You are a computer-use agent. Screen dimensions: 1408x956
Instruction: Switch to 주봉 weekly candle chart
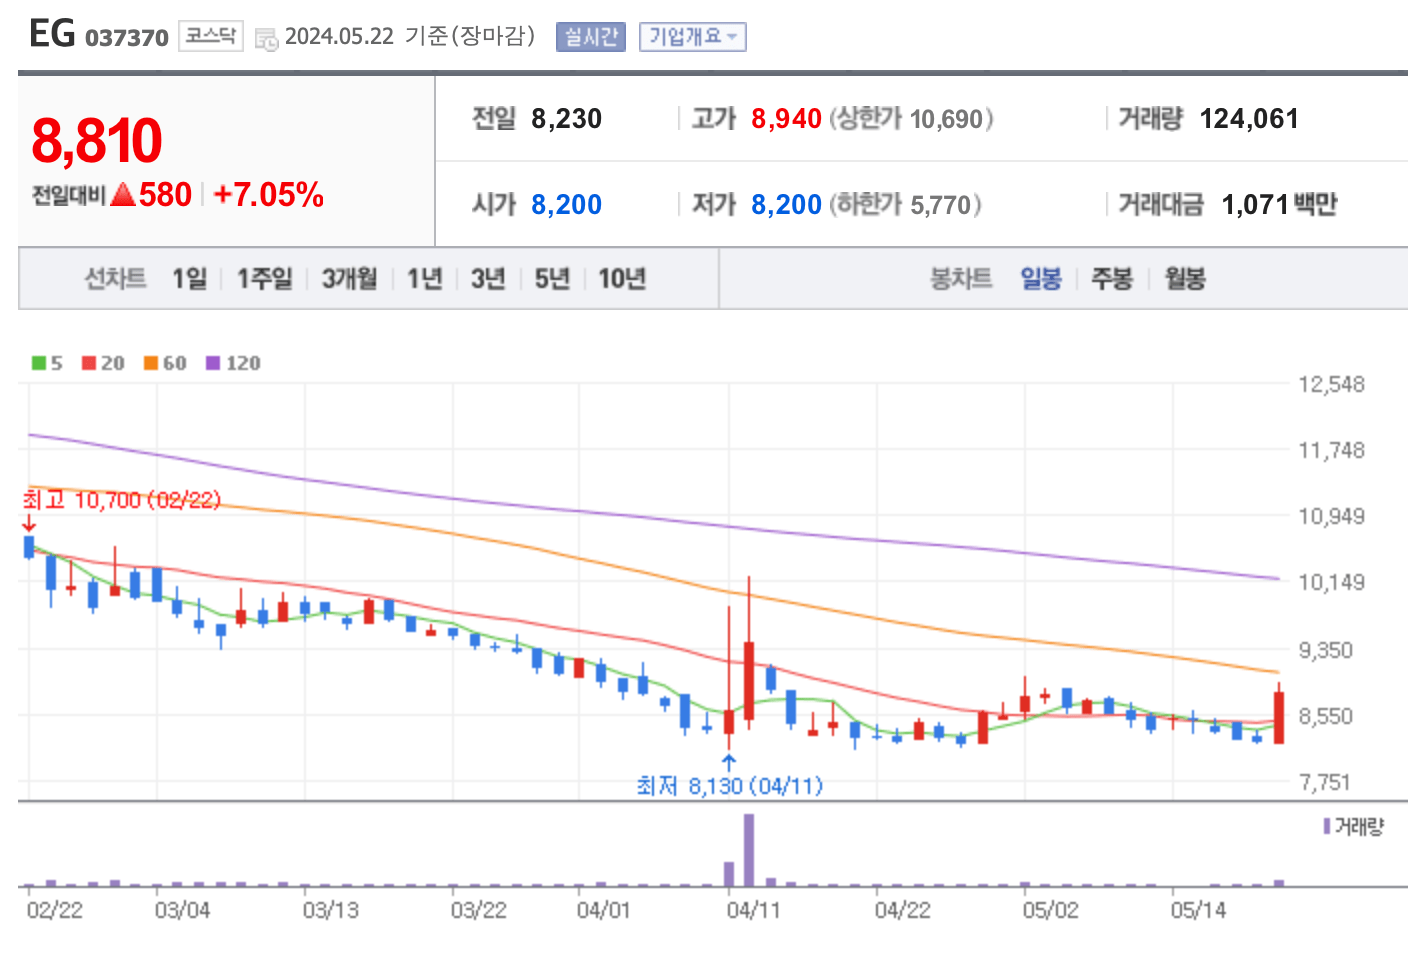click(x=1112, y=278)
